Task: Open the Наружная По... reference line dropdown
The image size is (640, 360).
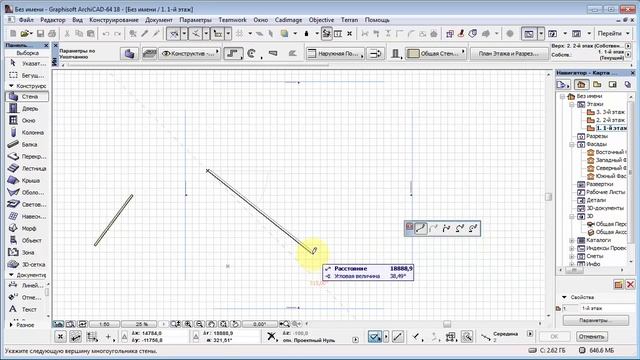Action: (x=336, y=53)
